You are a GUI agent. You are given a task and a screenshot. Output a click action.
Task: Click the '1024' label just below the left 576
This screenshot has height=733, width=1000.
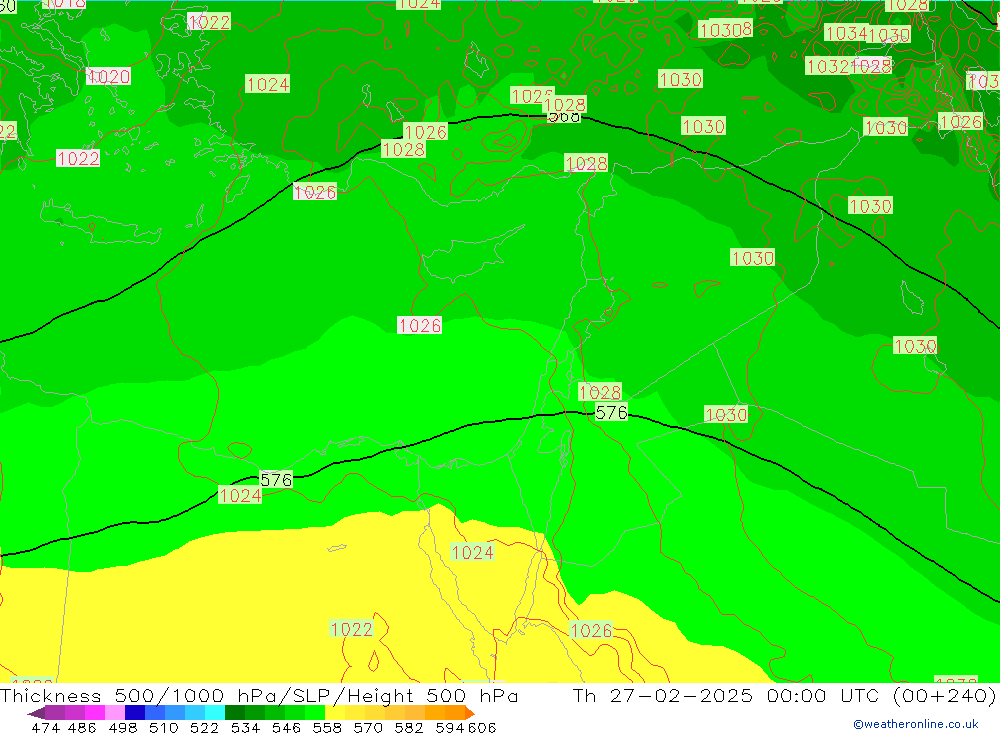click(240, 496)
